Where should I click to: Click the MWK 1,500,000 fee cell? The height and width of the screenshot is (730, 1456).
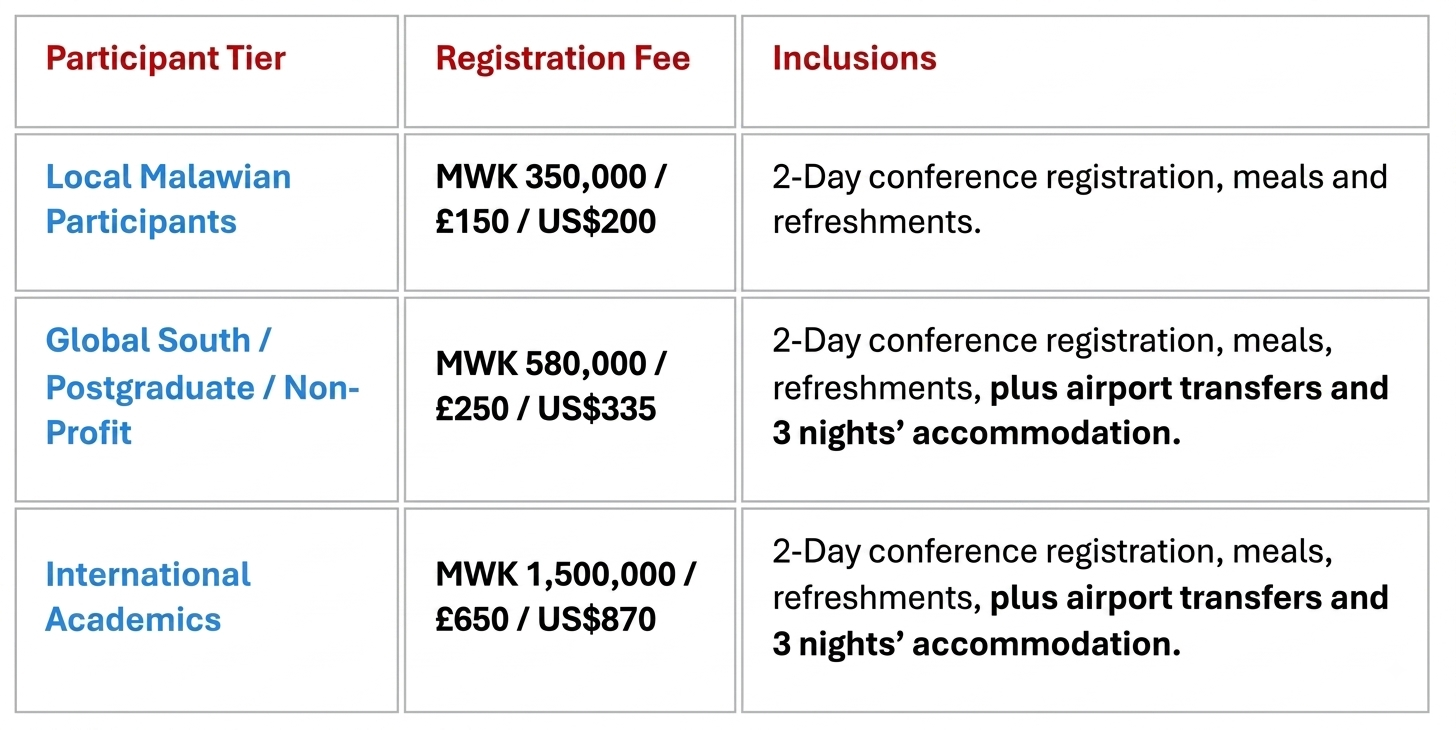pyautogui.click(x=570, y=610)
